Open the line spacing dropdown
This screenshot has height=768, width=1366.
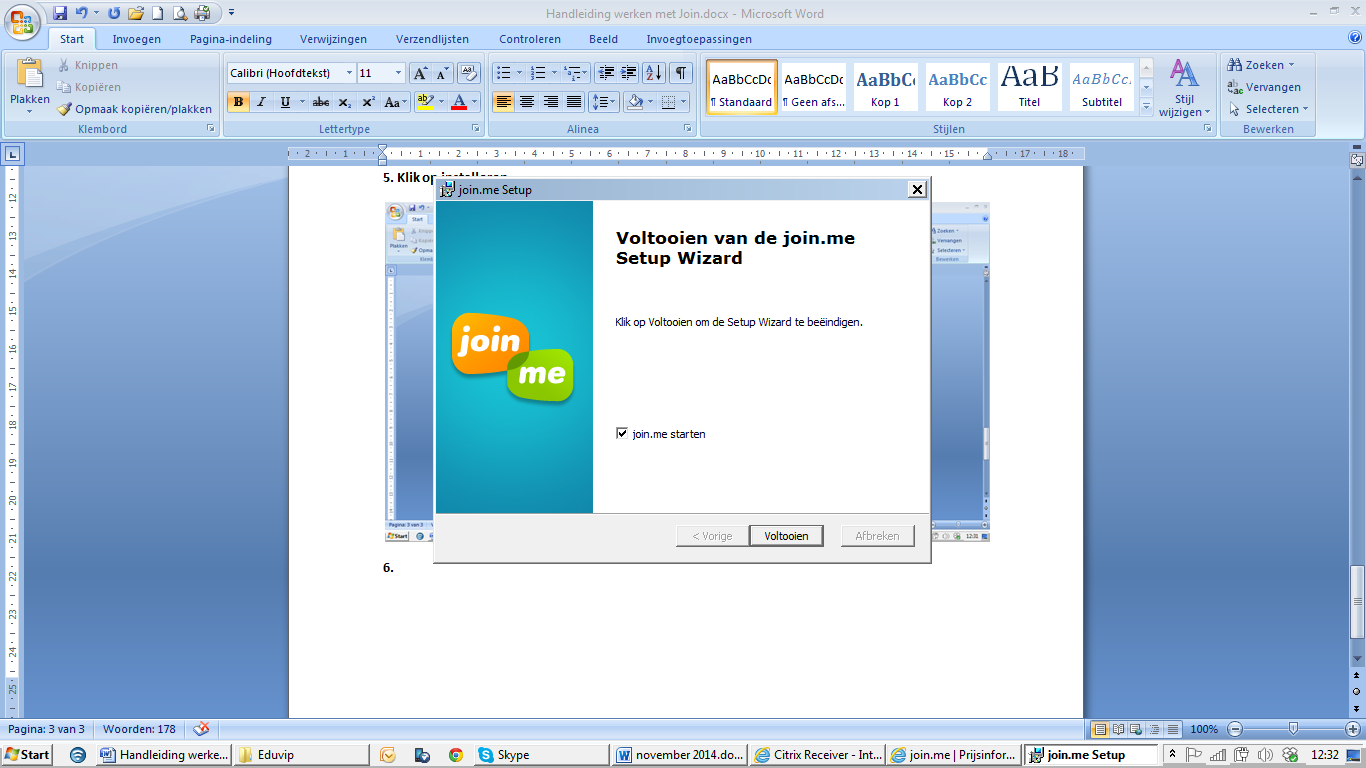coord(604,102)
